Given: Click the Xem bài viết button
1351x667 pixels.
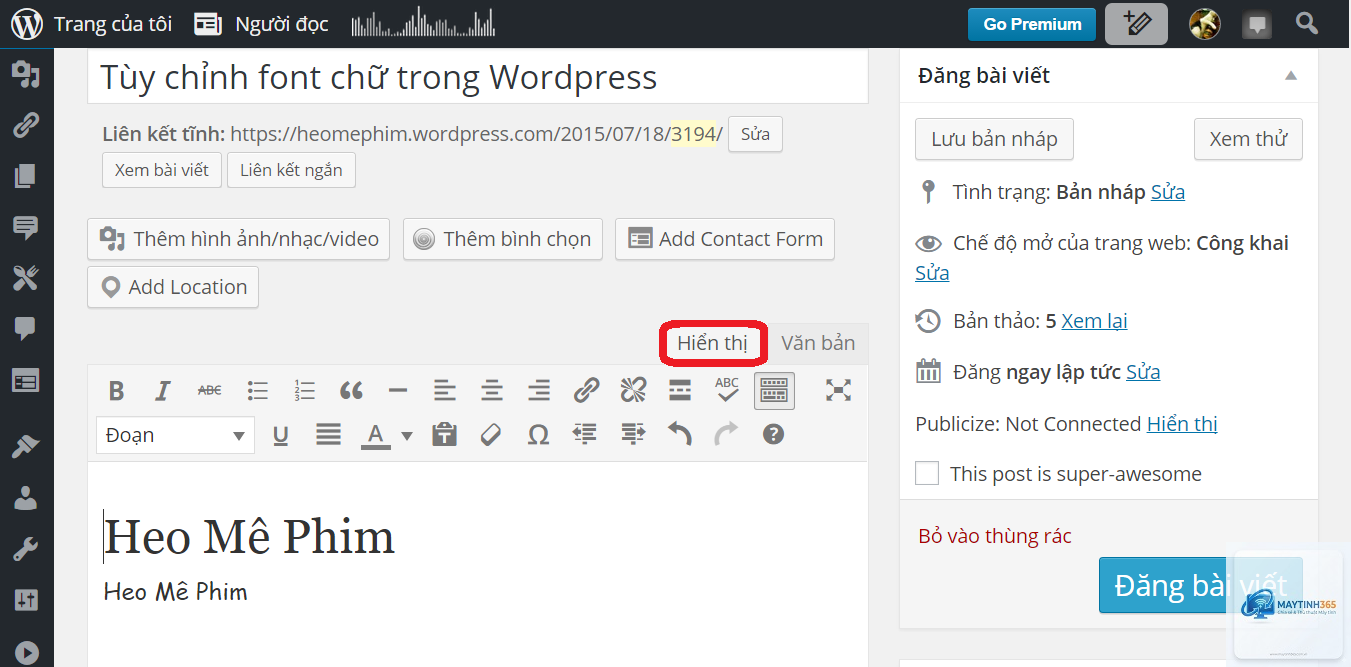Looking at the screenshot, I should click(162, 170).
